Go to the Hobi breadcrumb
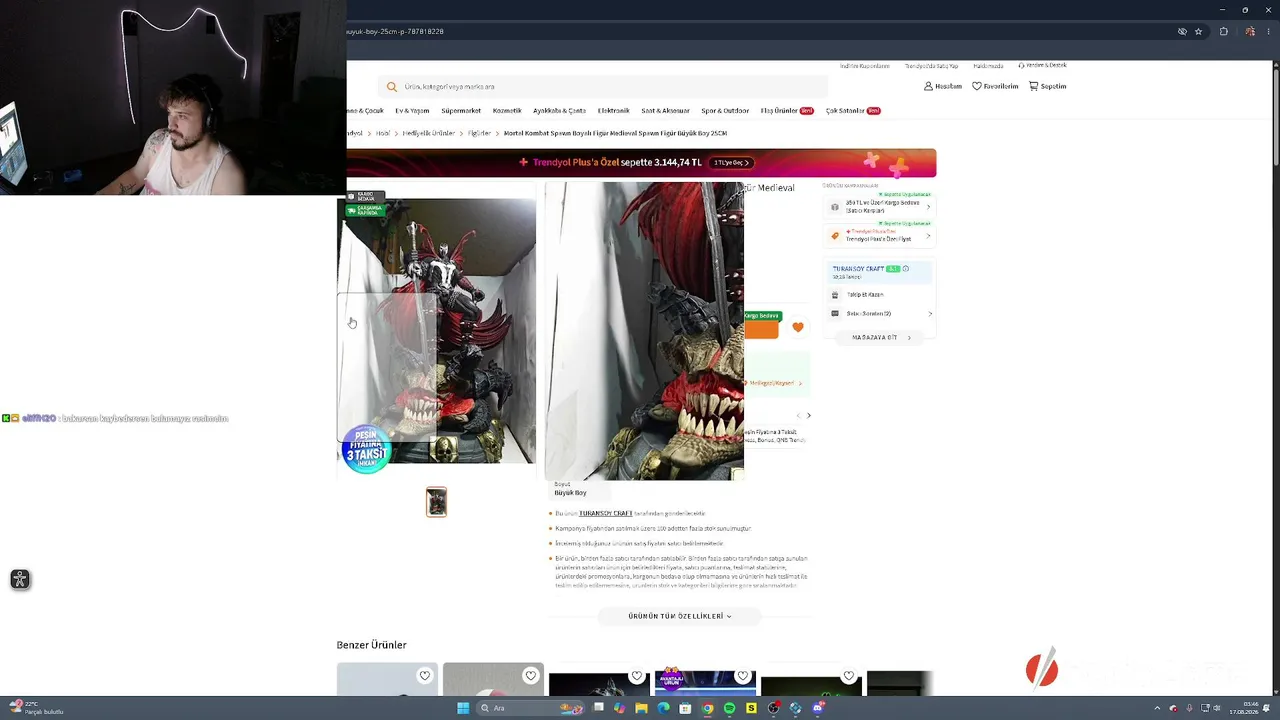 coord(383,133)
